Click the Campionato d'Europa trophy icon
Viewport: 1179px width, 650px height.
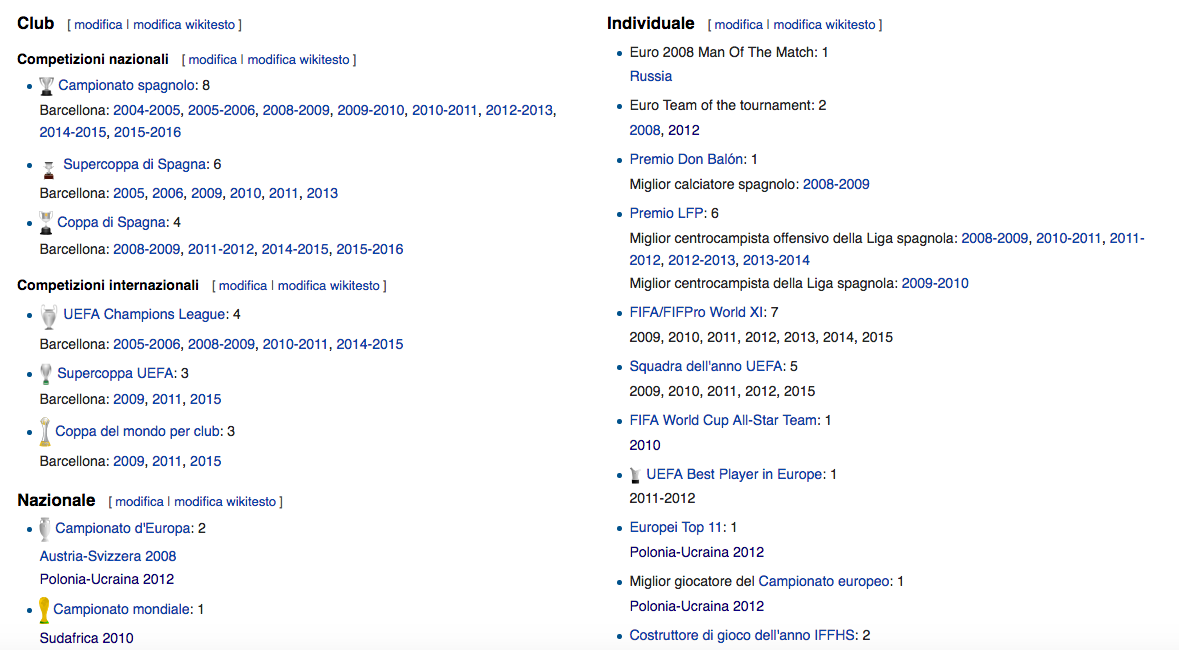pyautogui.click(x=45, y=529)
